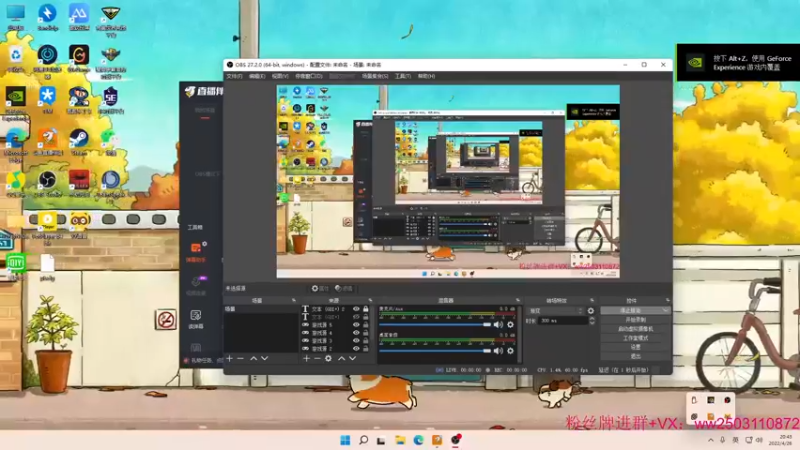
Task: Open the 5E platform desktop shortcut
Action: 110,100
